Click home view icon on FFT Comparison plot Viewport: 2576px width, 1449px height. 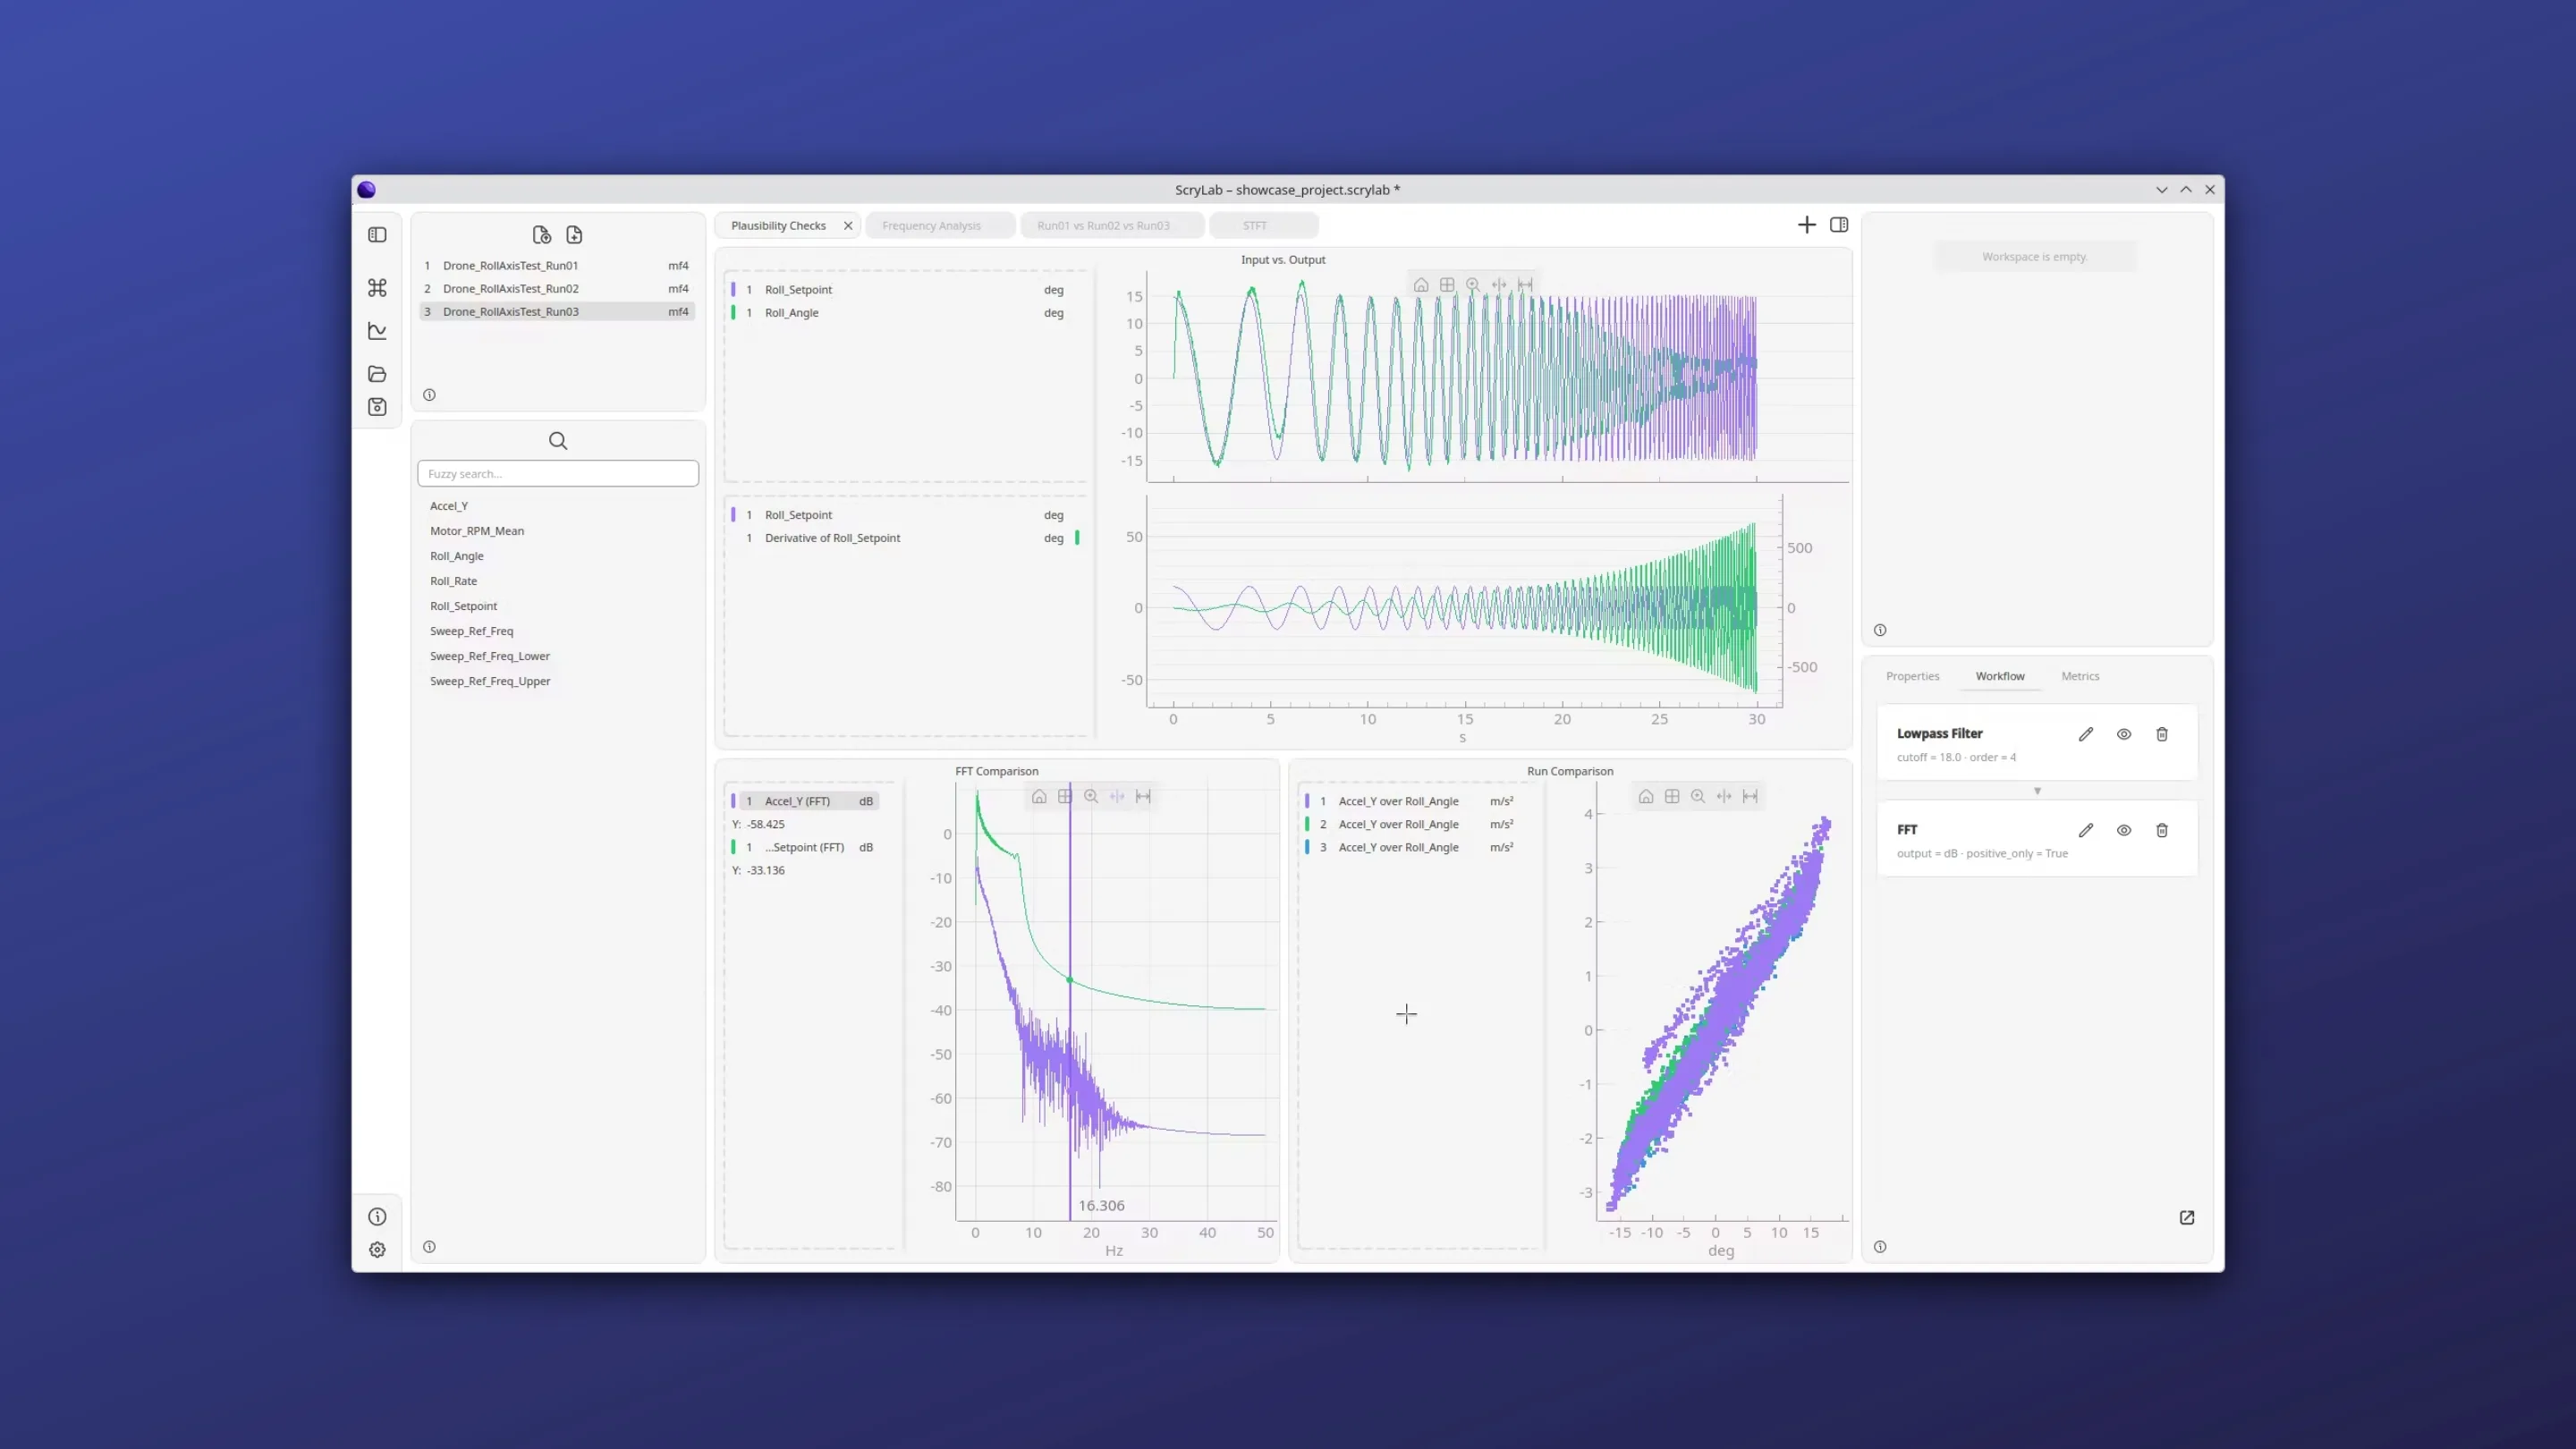[x=1039, y=797]
